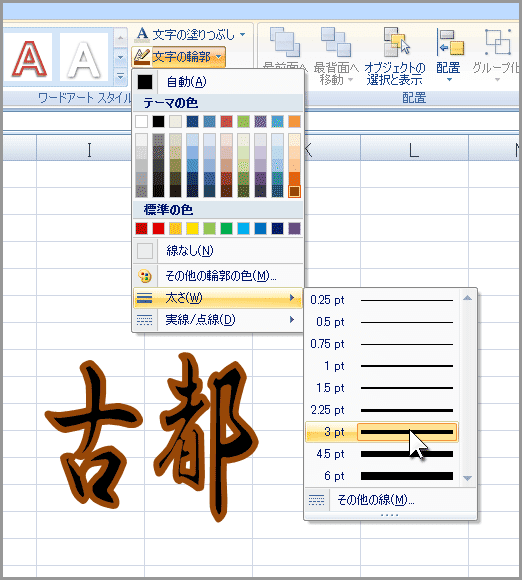Image resolution: width=522 pixels, height=580 pixels.
Task: Set outline weight to 6 pt
Action: pyautogui.click(x=382, y=476)
